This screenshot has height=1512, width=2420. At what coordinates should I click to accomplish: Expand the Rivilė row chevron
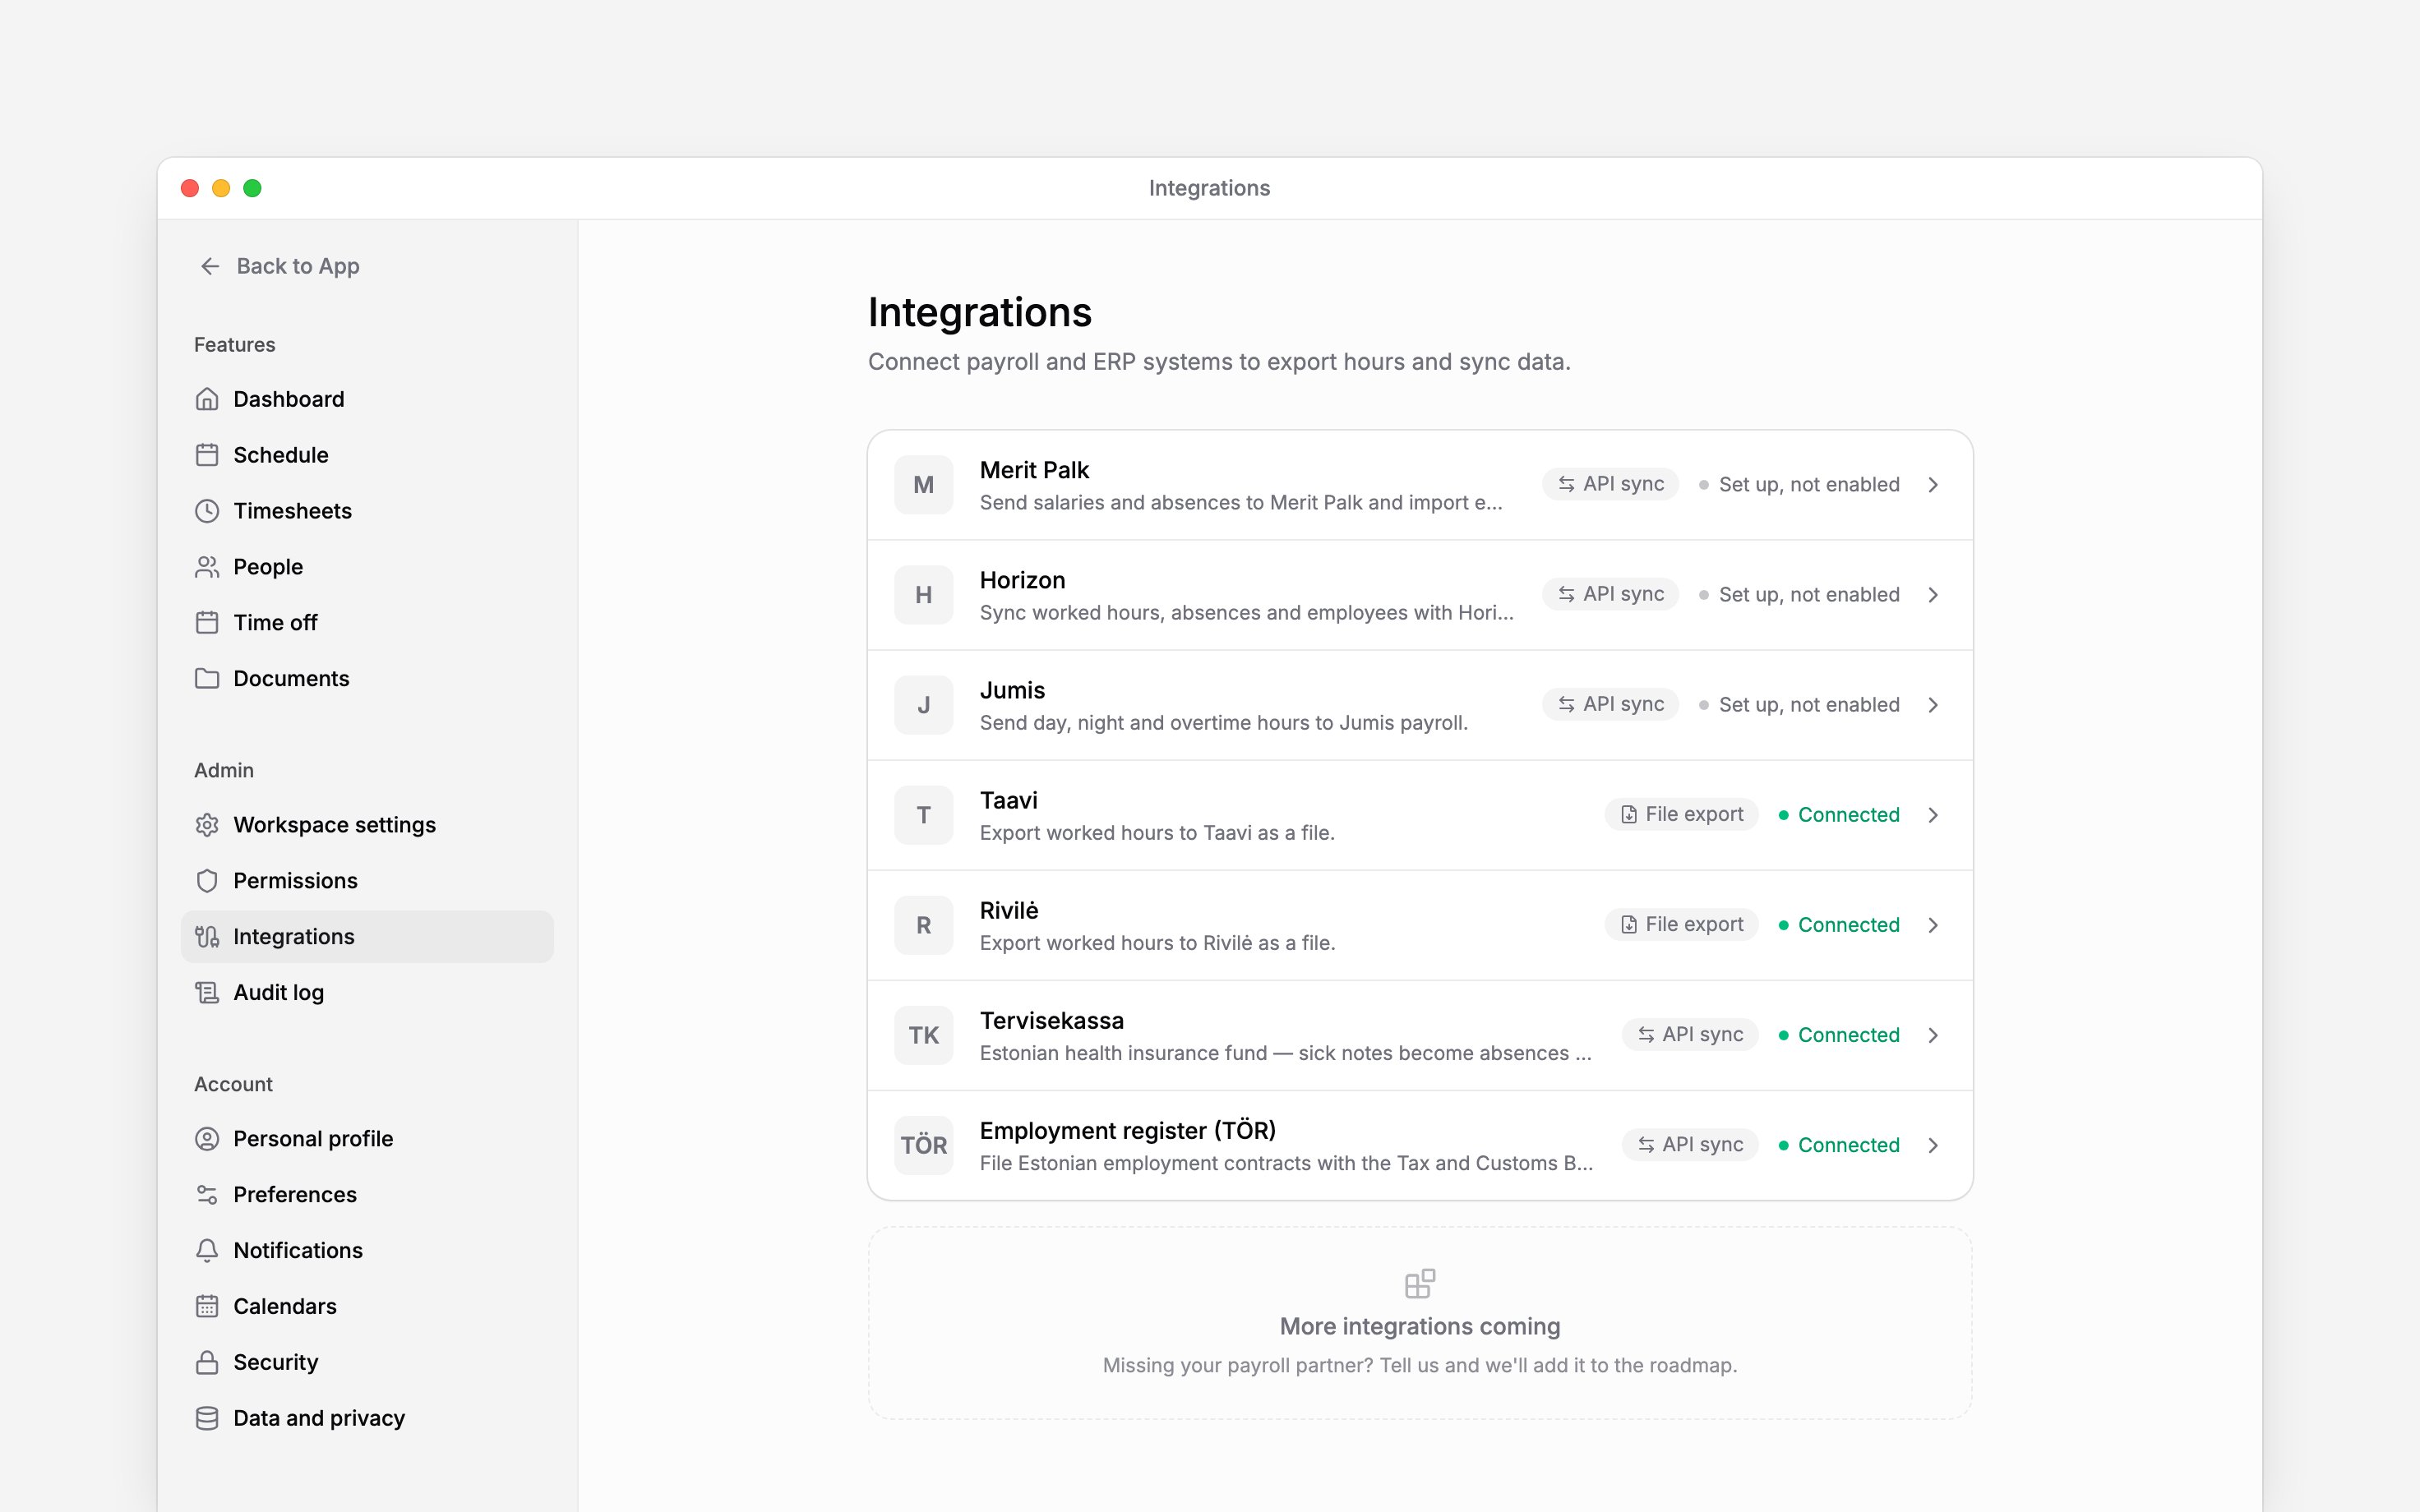[x=1933, y=925]
